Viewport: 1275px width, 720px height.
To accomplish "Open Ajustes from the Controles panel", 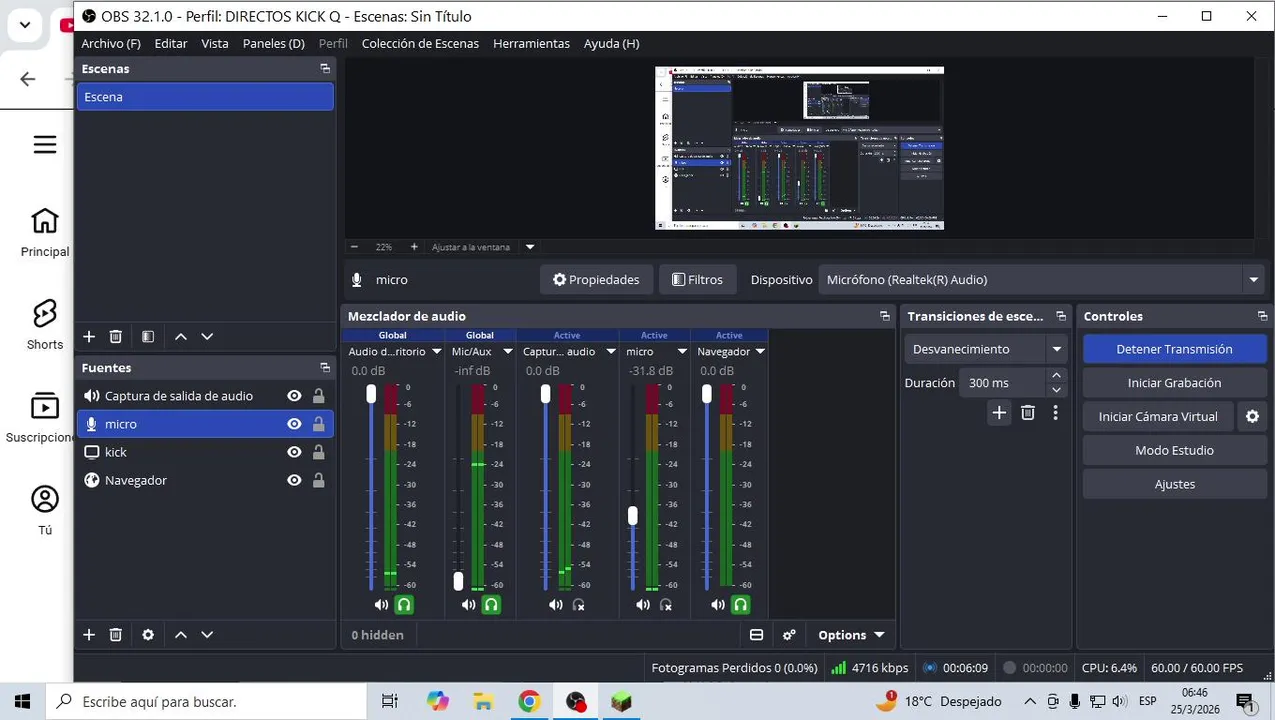I will coord(1174,484).
